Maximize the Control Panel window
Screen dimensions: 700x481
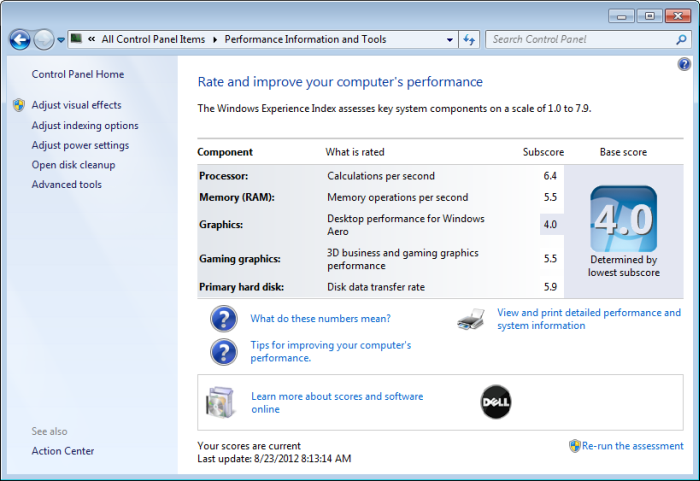coord(650,16)
